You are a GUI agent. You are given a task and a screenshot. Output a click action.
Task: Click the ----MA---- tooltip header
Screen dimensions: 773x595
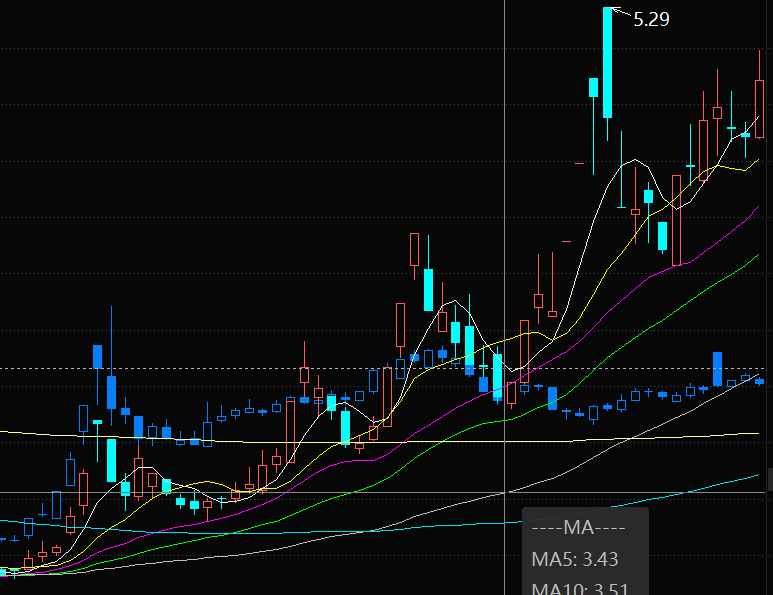[578, 527]
